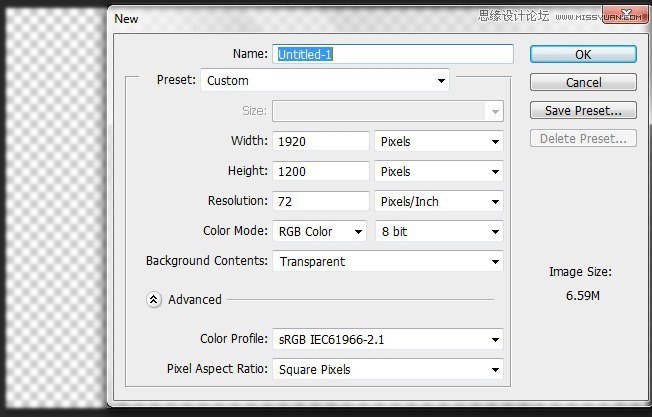The width and height of the screenshot is (652, 417).
Task: Open the Preset dropdown showing Custom
Action: [x=325, y=81]
